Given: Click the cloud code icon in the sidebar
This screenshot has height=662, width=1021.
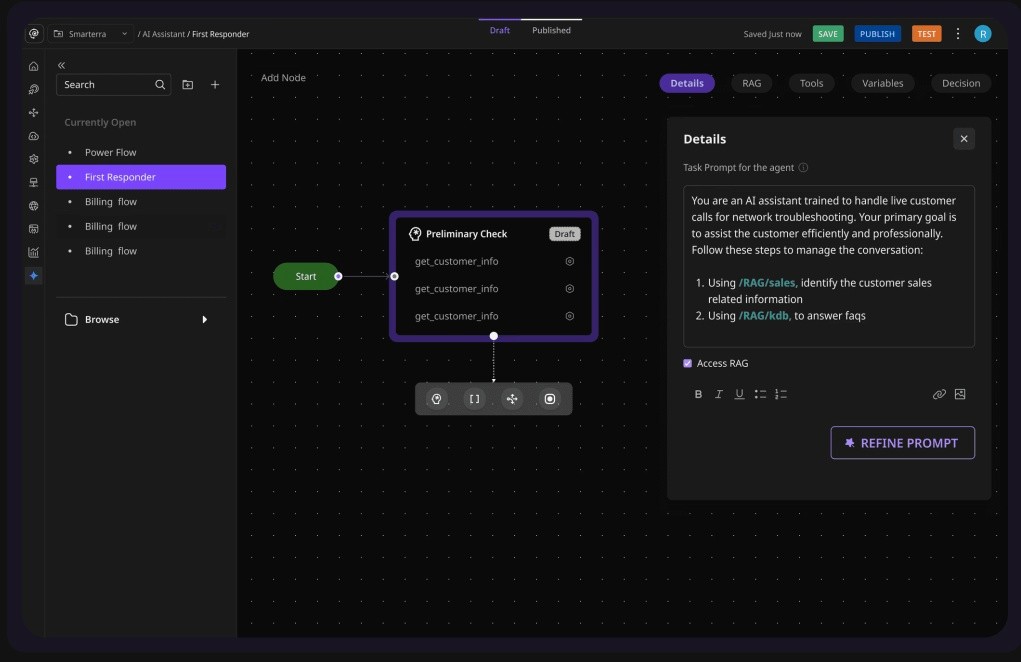Looking at the screenshot, I should (34, 136).
